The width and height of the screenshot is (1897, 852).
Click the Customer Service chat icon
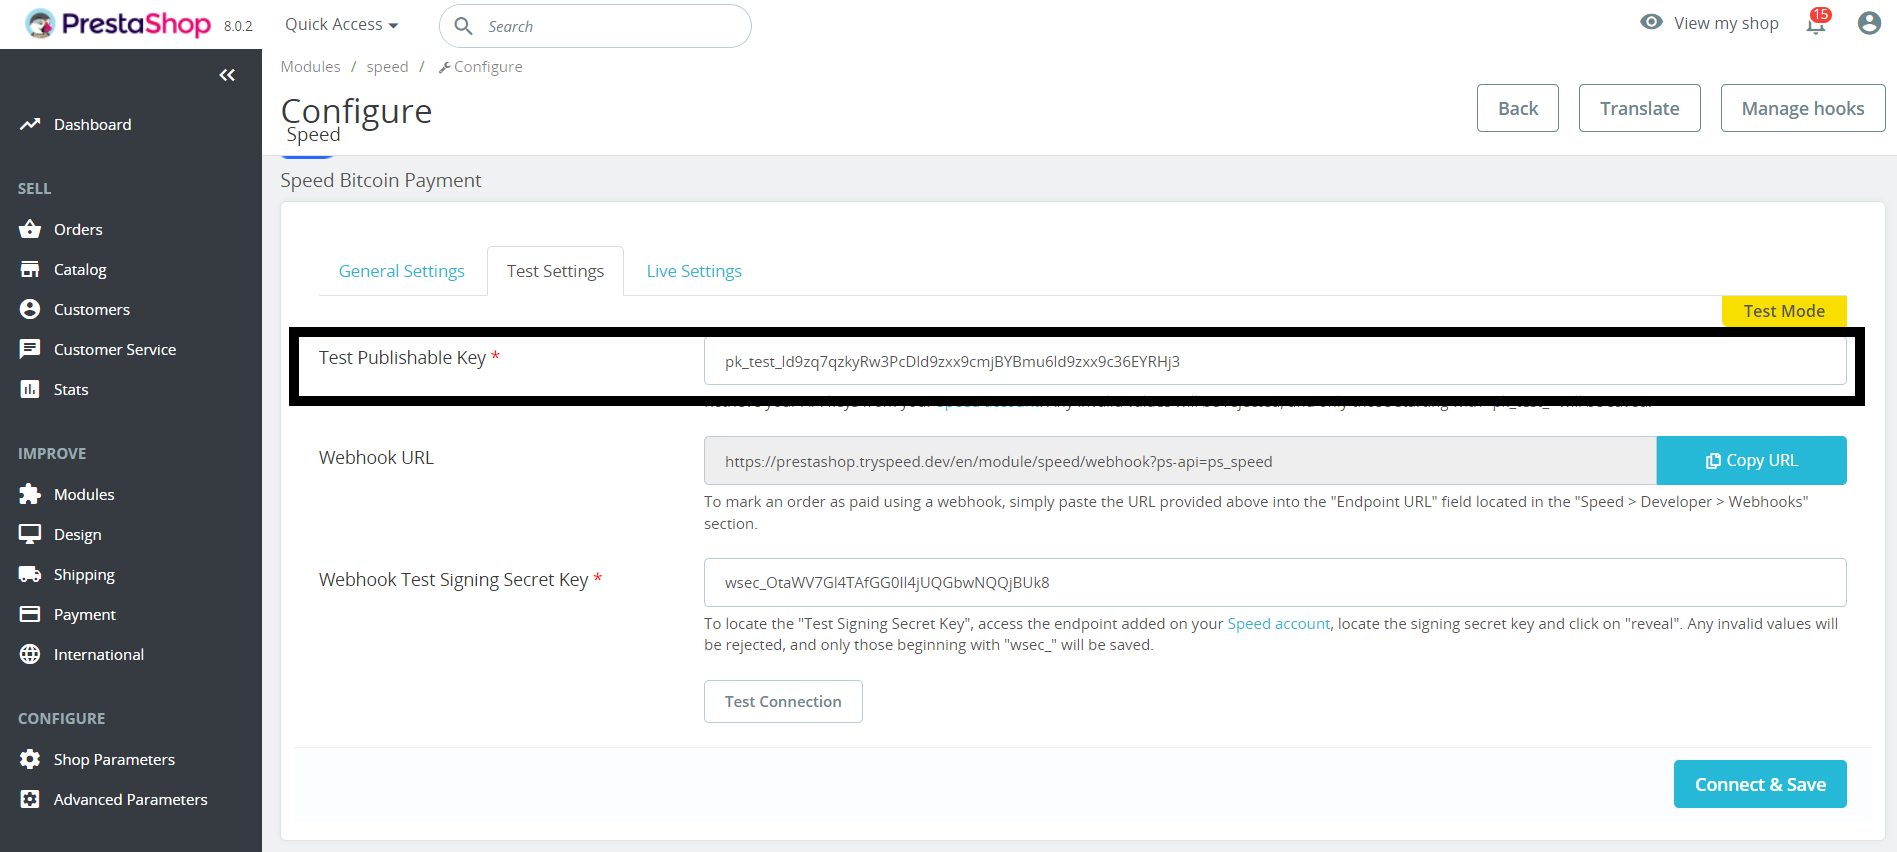coord(30,349)
